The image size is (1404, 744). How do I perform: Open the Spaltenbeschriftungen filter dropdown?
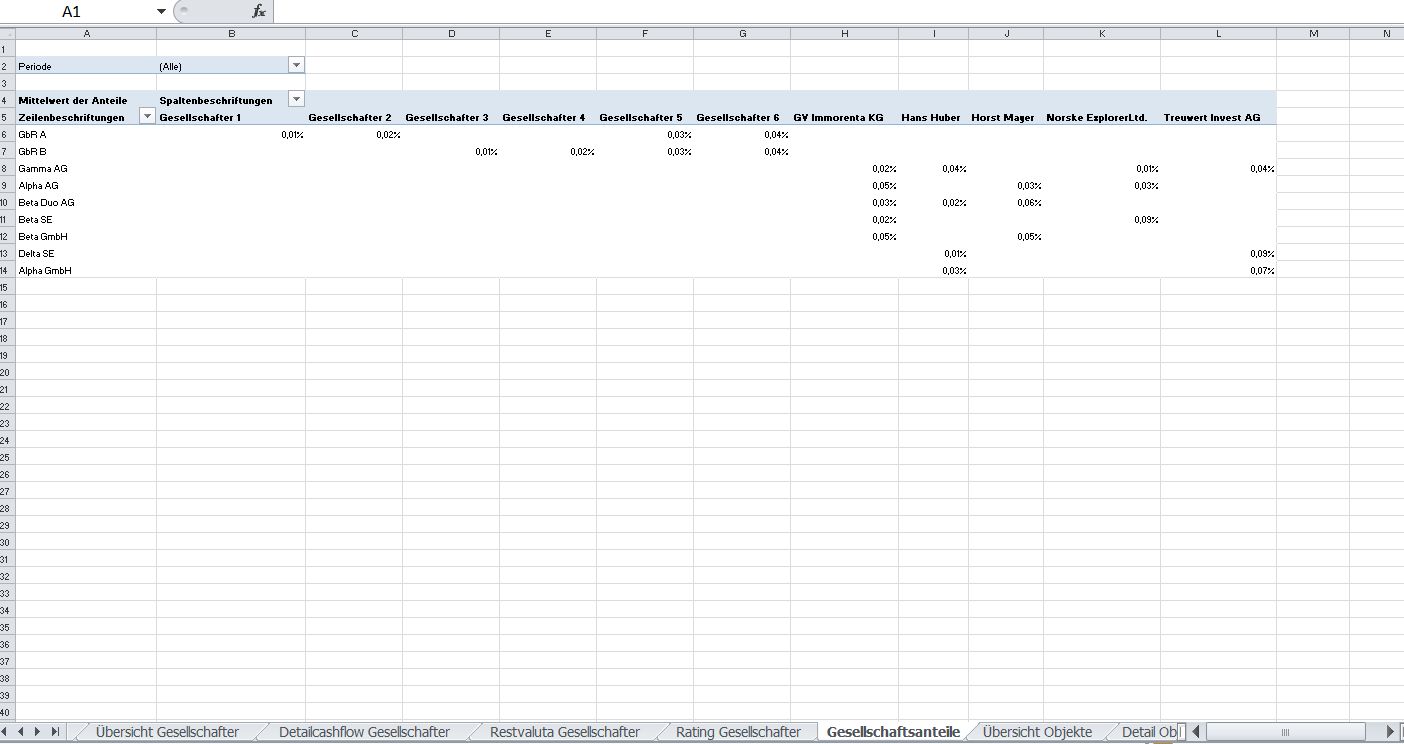tap(296, 99)
